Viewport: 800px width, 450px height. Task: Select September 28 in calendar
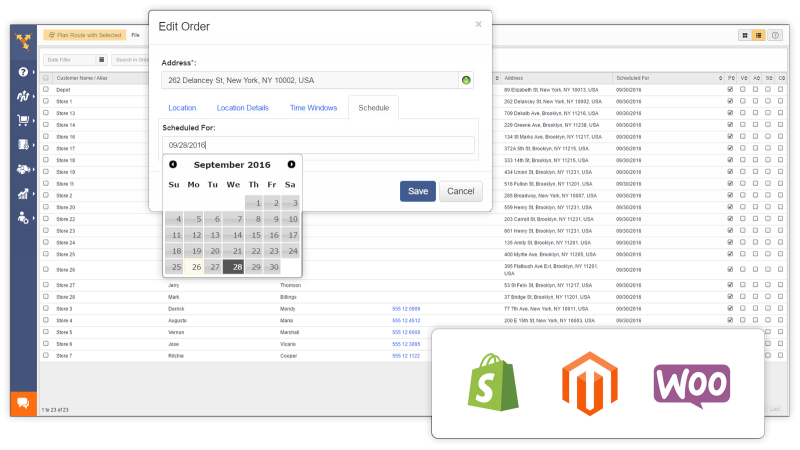pos(233,267)
